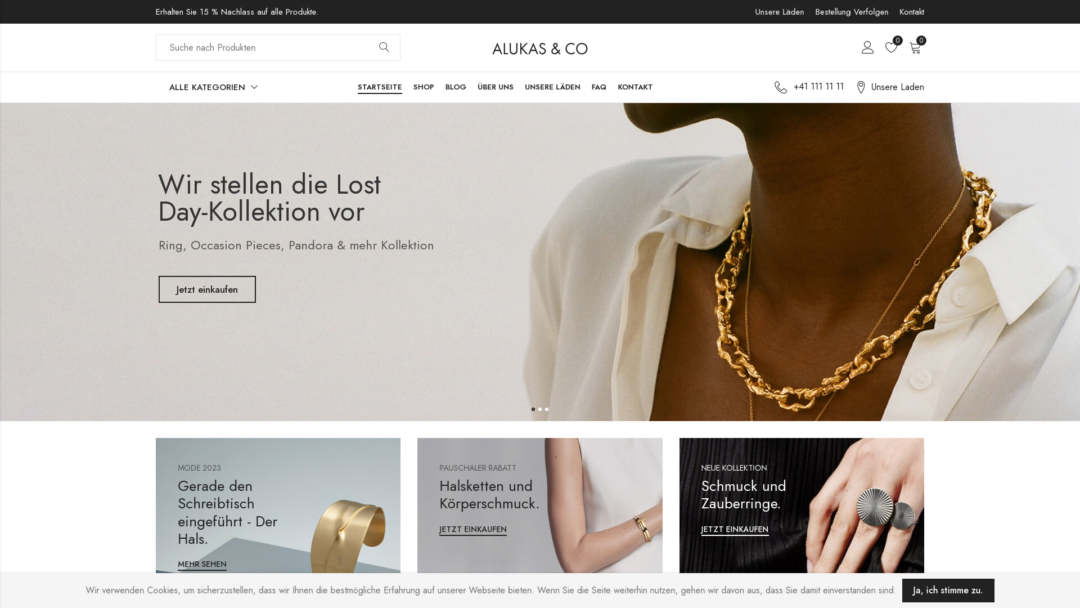Follow the Bestellung Verfolgen link
The height and width of the screenshot is (608, 1080).
point(851,12)
